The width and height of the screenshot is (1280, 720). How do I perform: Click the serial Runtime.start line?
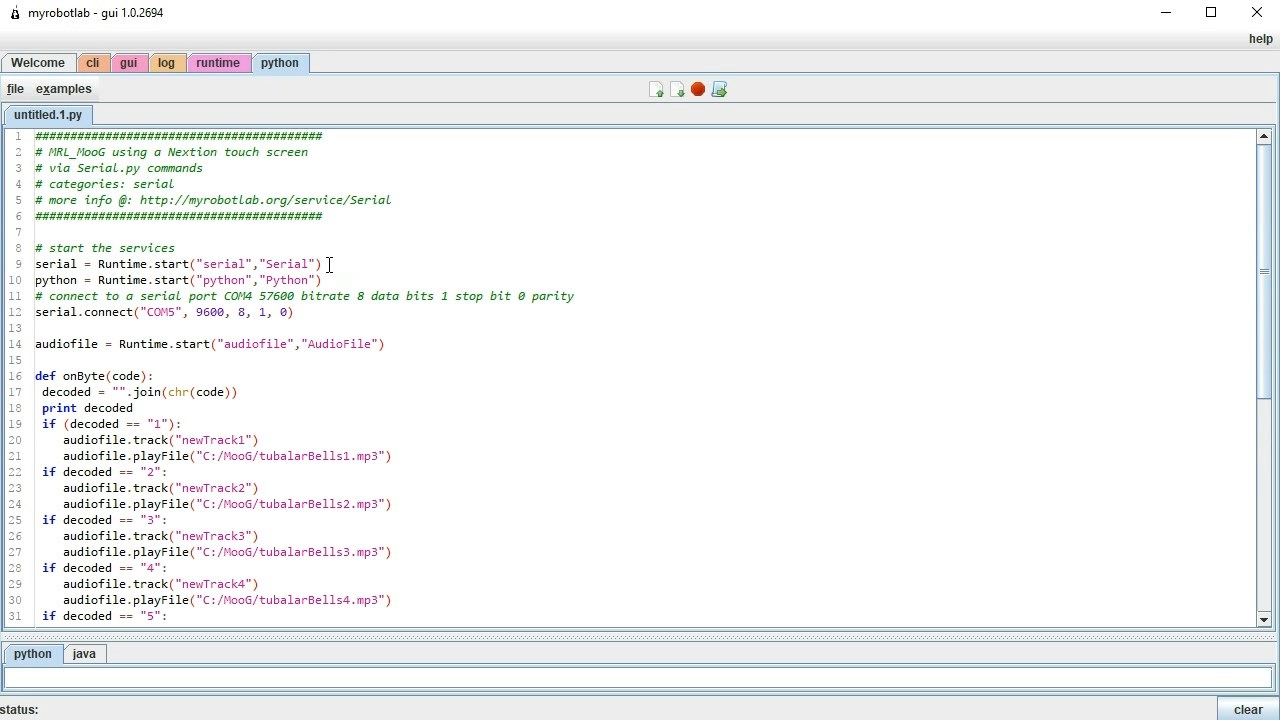tap(178, 264)
